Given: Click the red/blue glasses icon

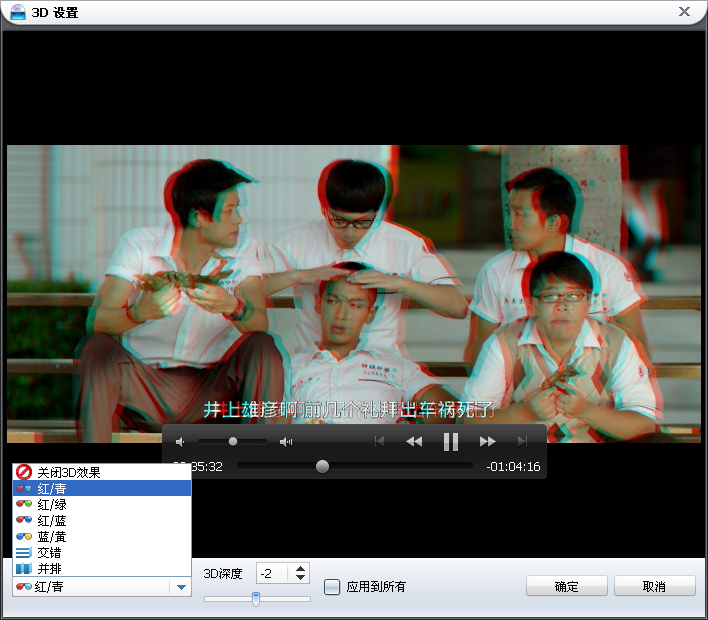Looking at the screenshot, I should [23, 520].
